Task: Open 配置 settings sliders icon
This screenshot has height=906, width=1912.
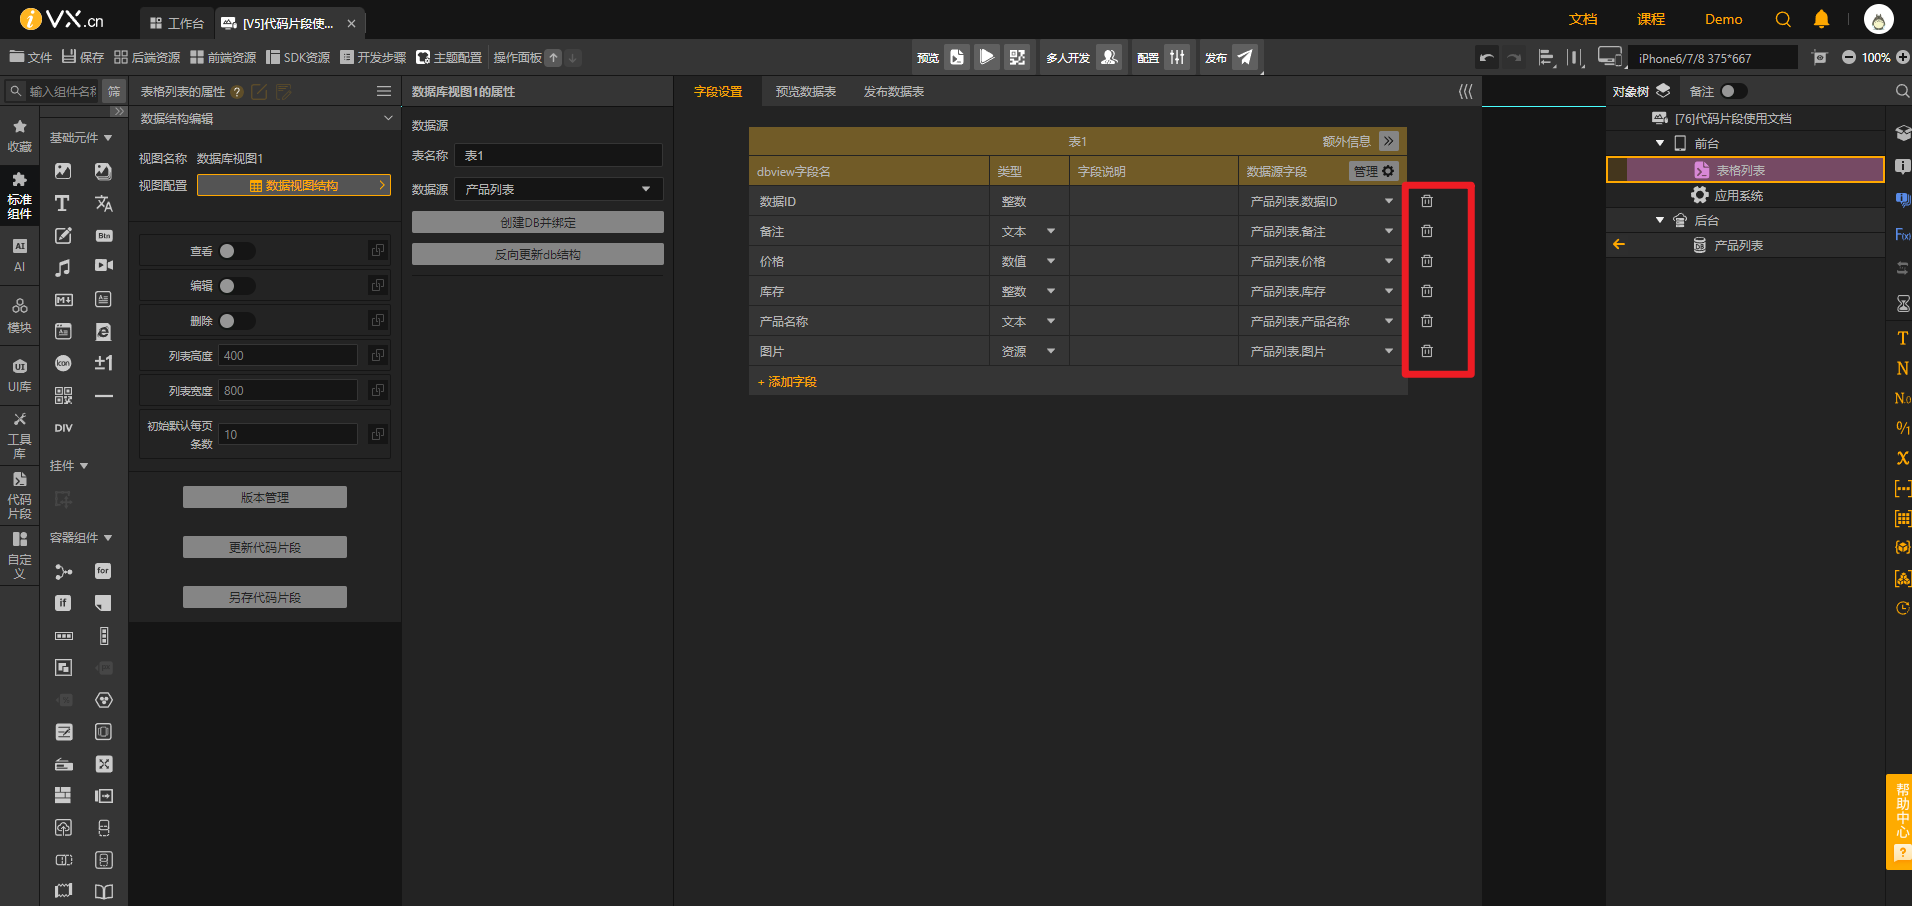Action: point(1177,57)
